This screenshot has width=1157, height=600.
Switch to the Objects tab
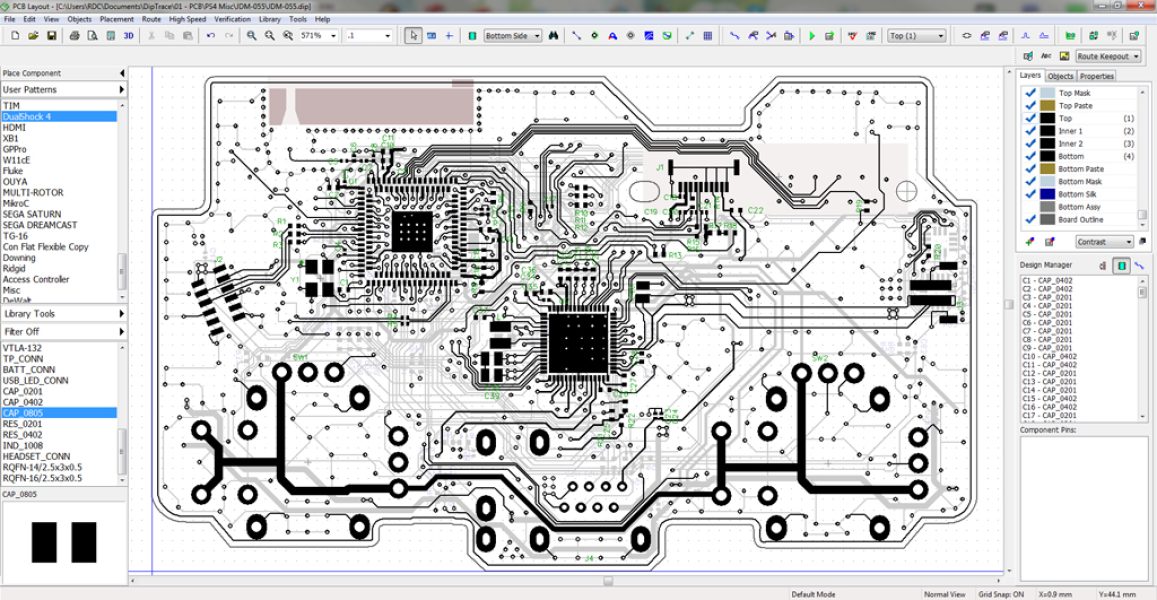pyautogui.click(x=1060, y=76)
